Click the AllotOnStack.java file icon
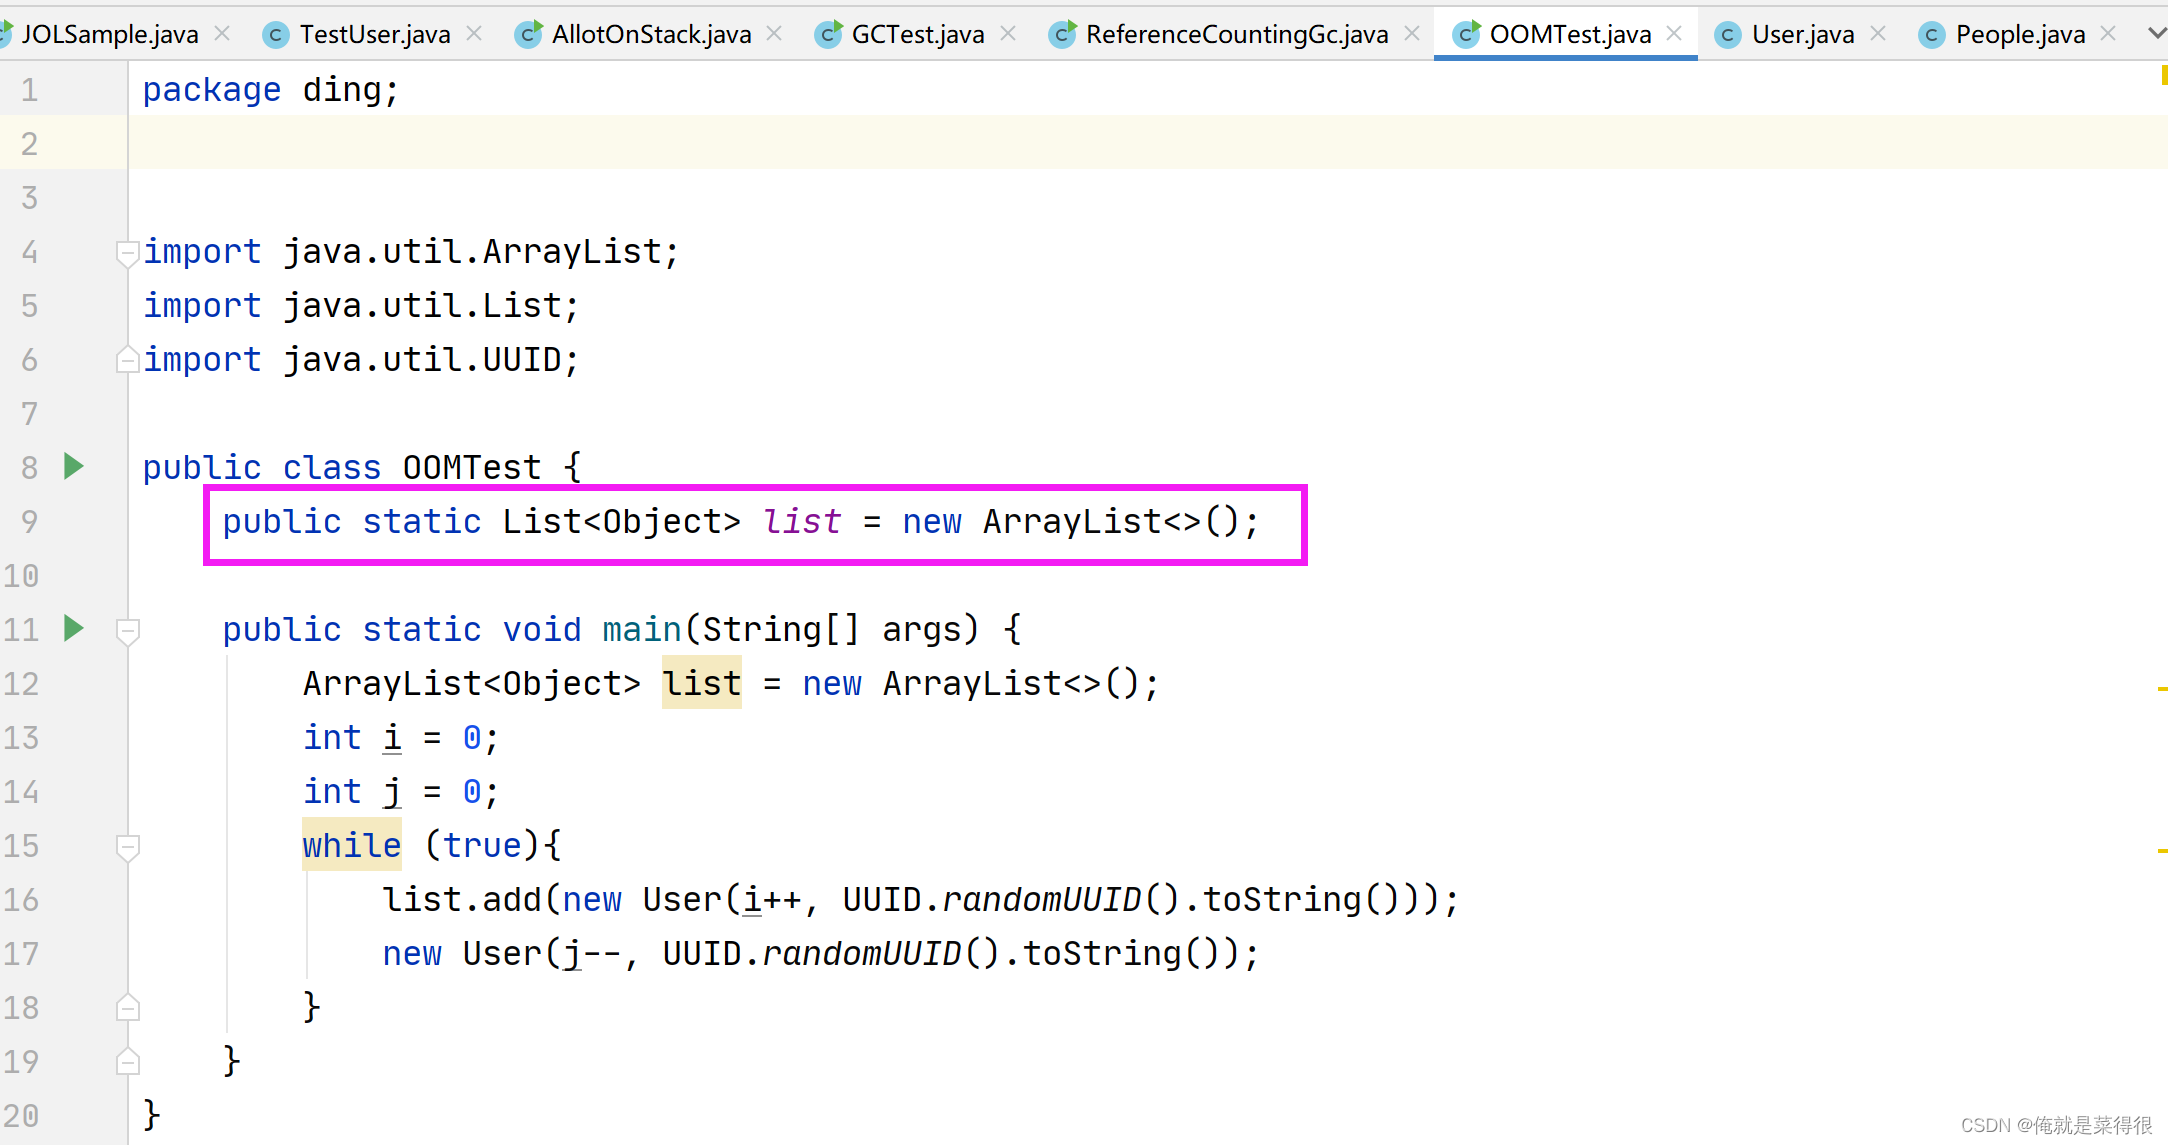 [528, 35]
